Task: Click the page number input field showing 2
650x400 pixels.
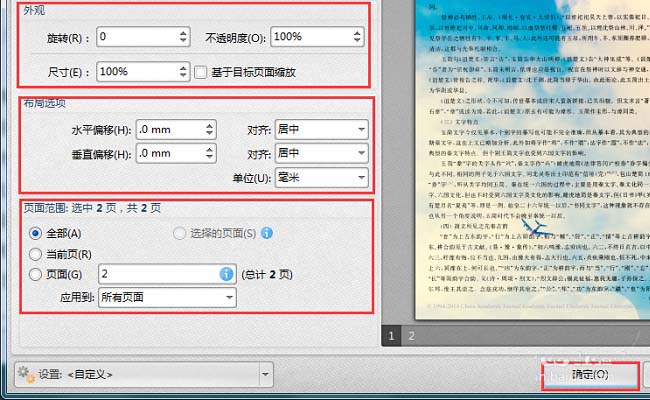Action: click(x=167, y=274)
